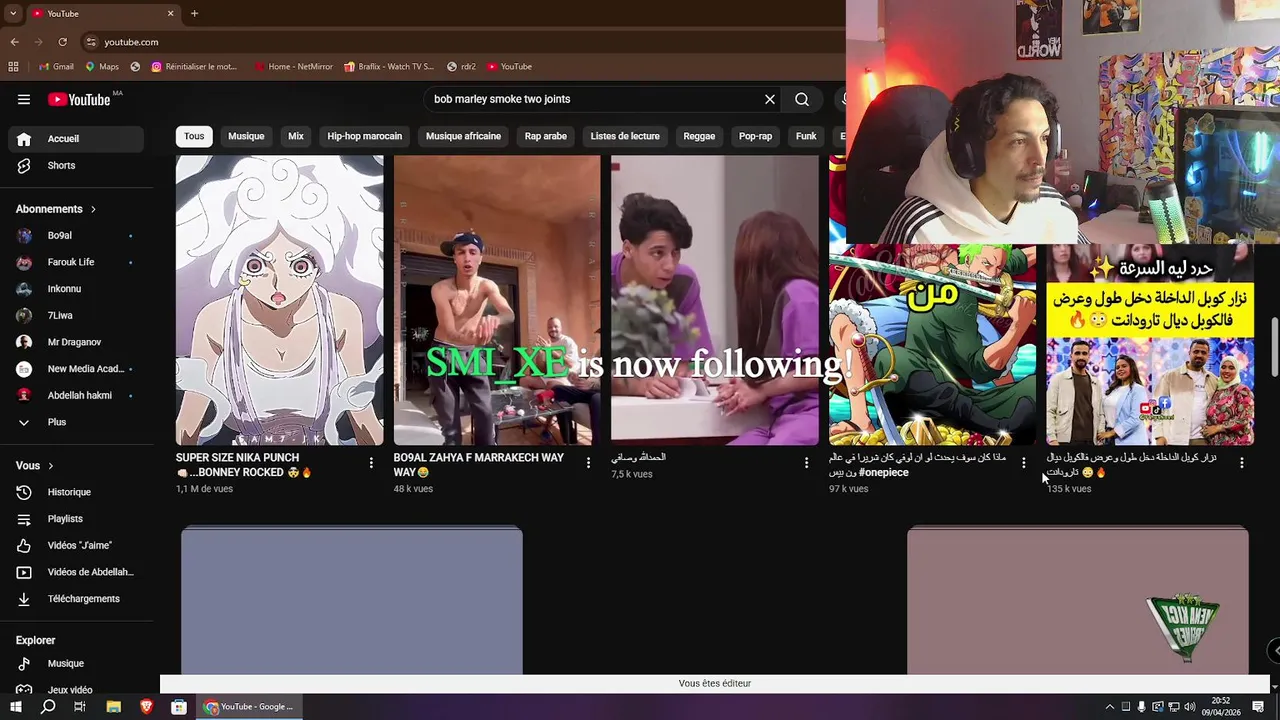Image resolution: width=1280 pixels, height=720 pixels.
Task: Reload the page with the refresh button
Action: [x=62, y=42]
